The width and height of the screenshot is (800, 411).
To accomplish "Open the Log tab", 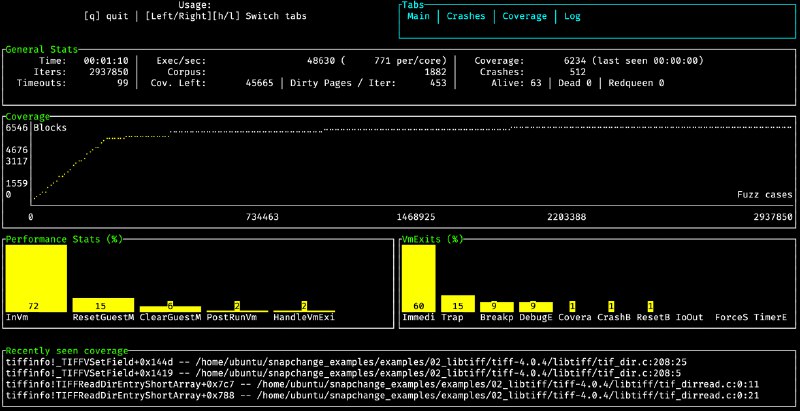I will point(572,16).
